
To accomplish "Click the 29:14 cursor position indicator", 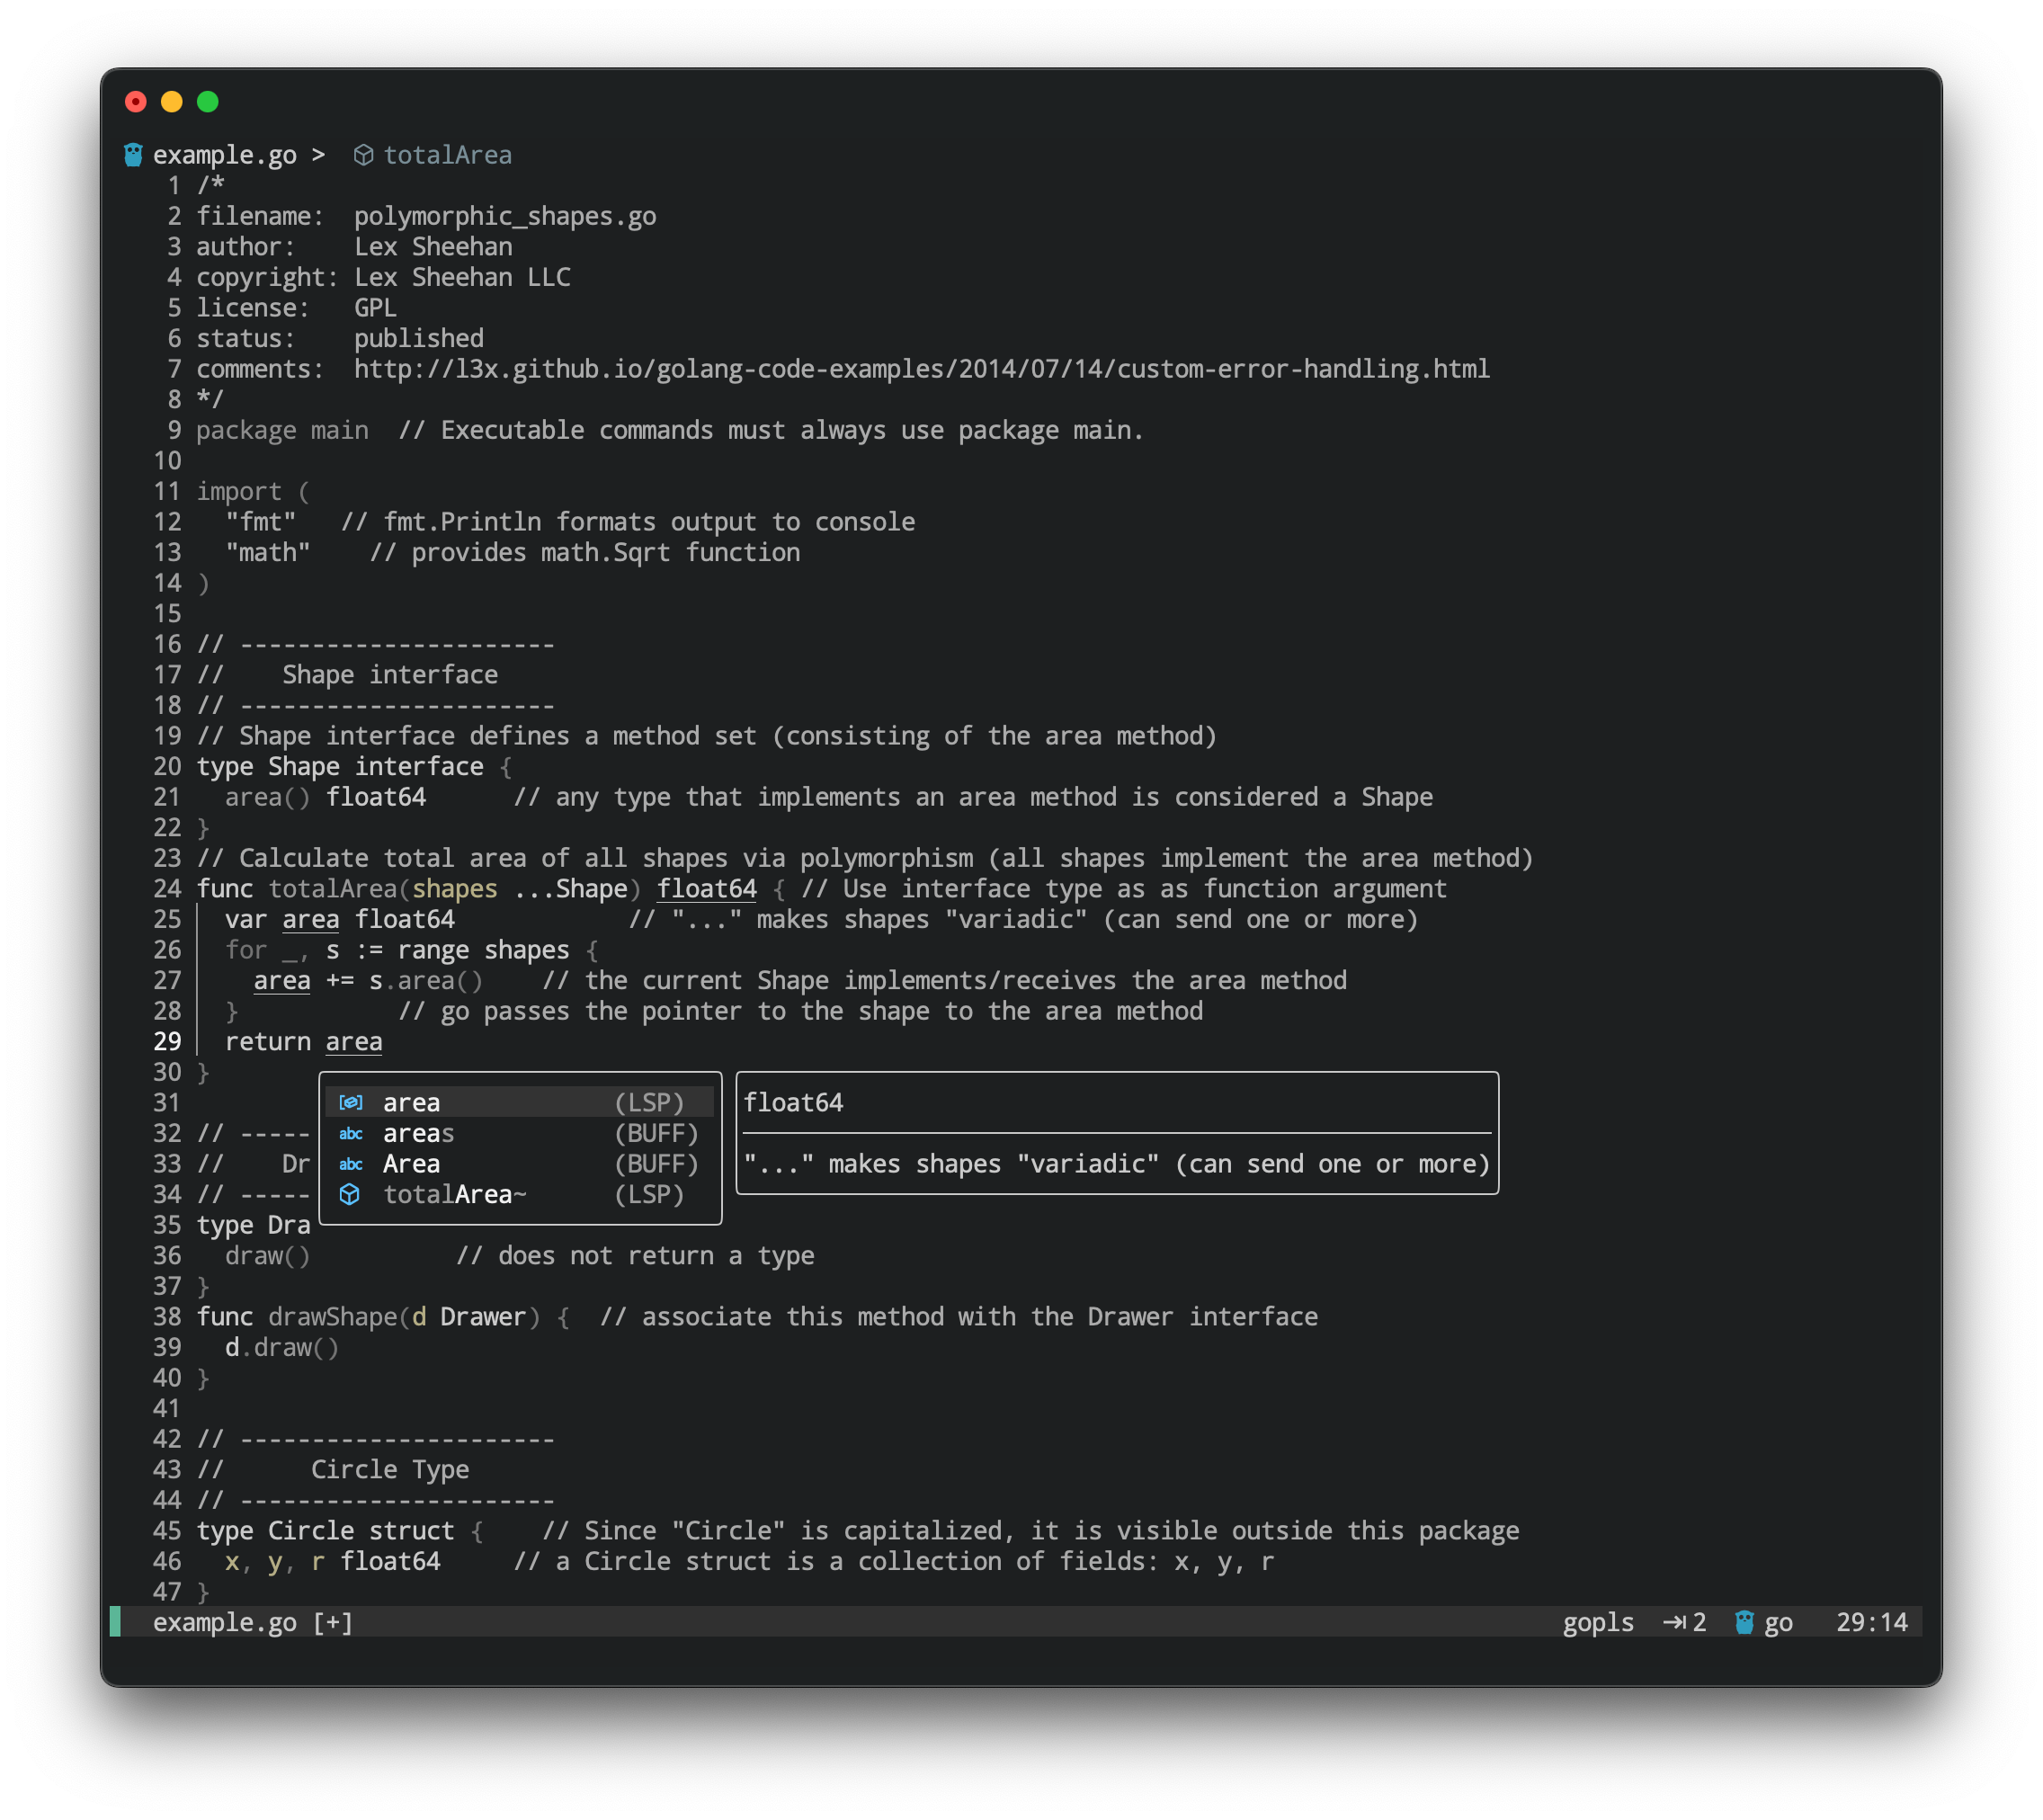I will click(1871, 1622).
